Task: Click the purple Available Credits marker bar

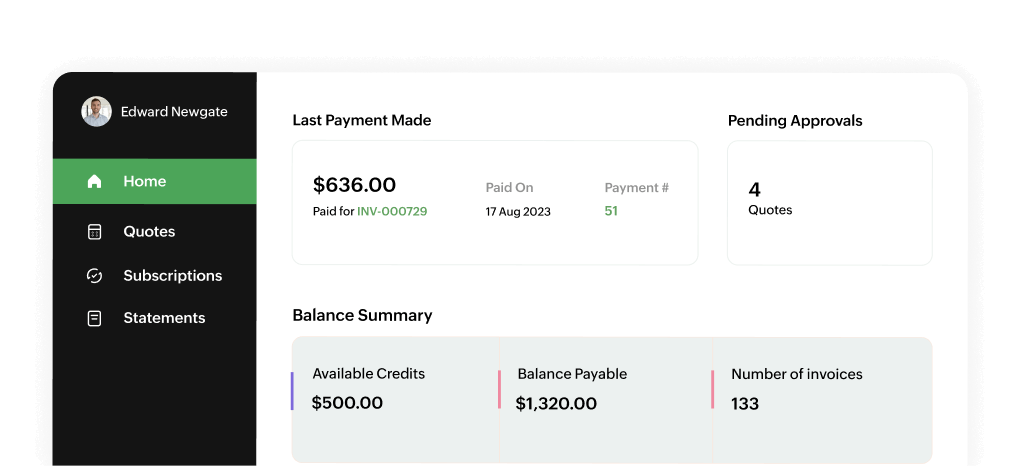Action: pos(292,390)
